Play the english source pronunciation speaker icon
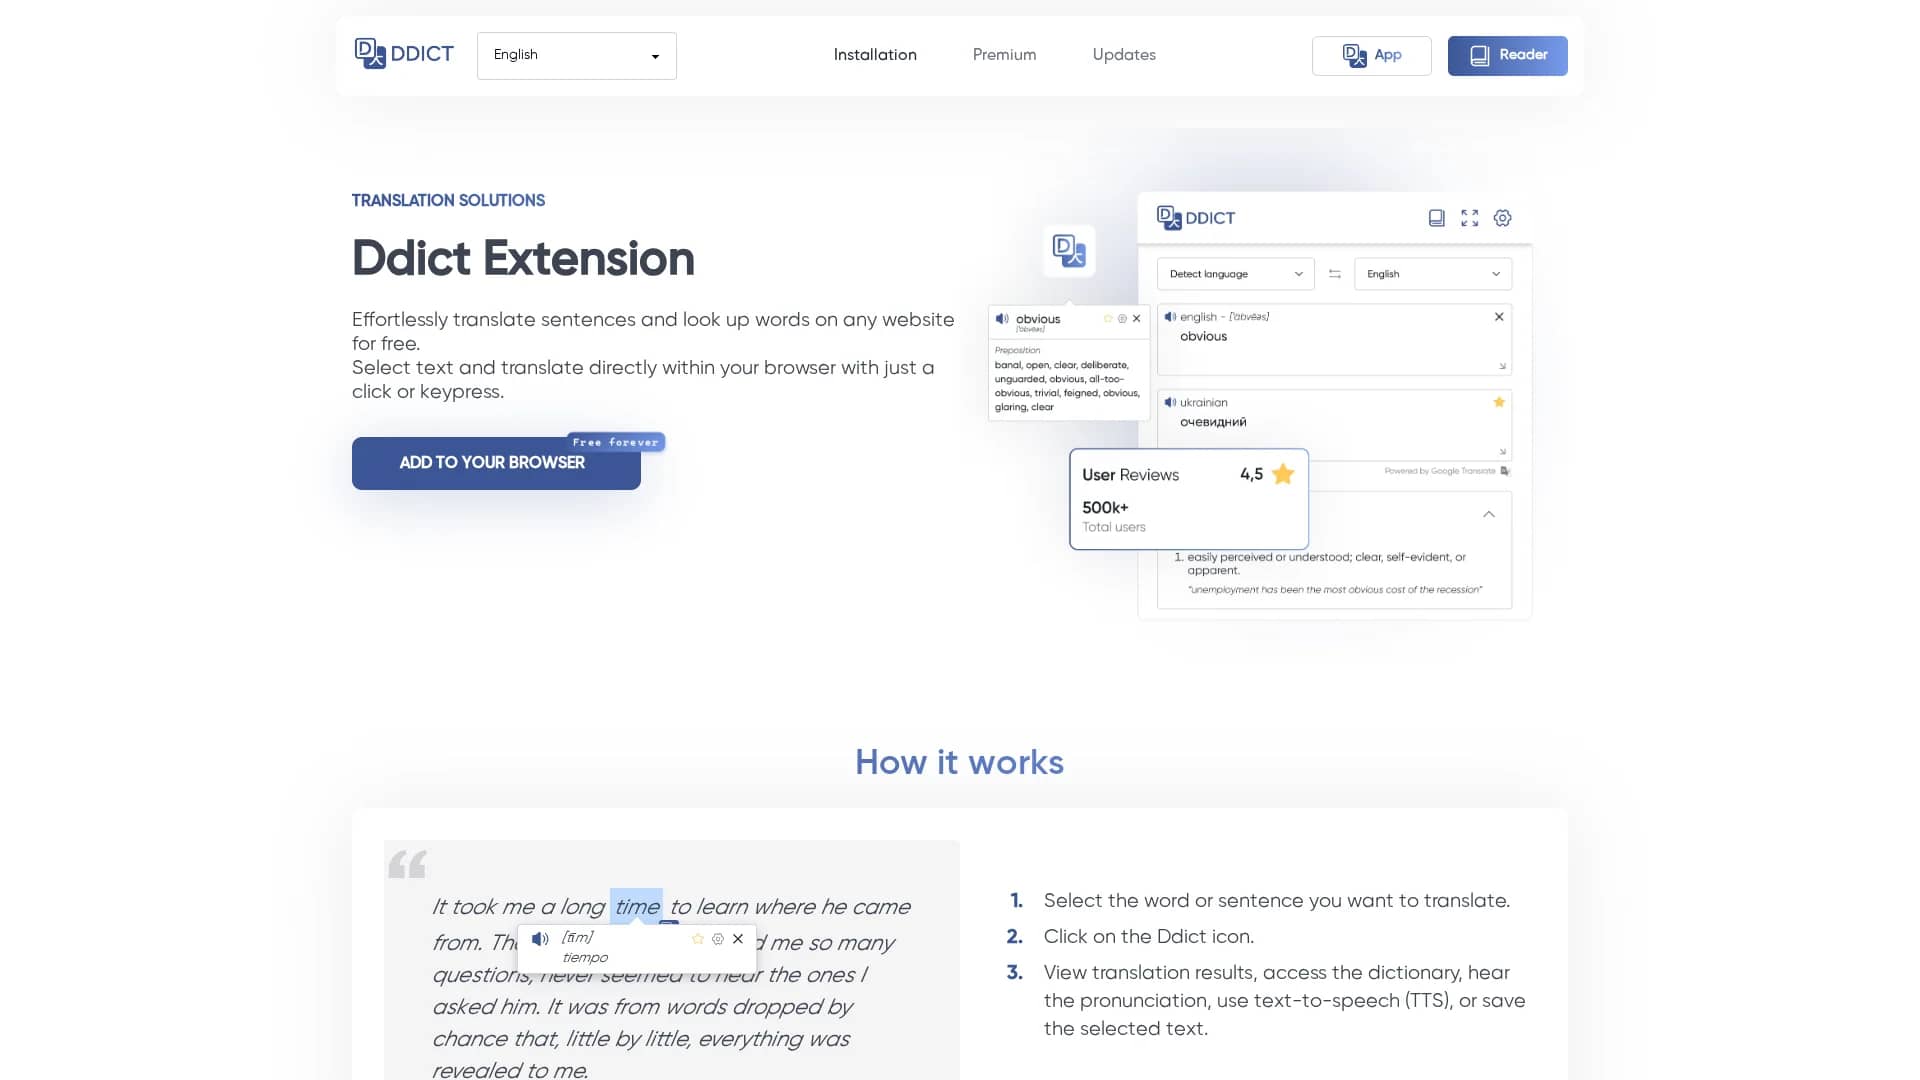Screen dimensions: 1920x1080 pos(1170,317)
